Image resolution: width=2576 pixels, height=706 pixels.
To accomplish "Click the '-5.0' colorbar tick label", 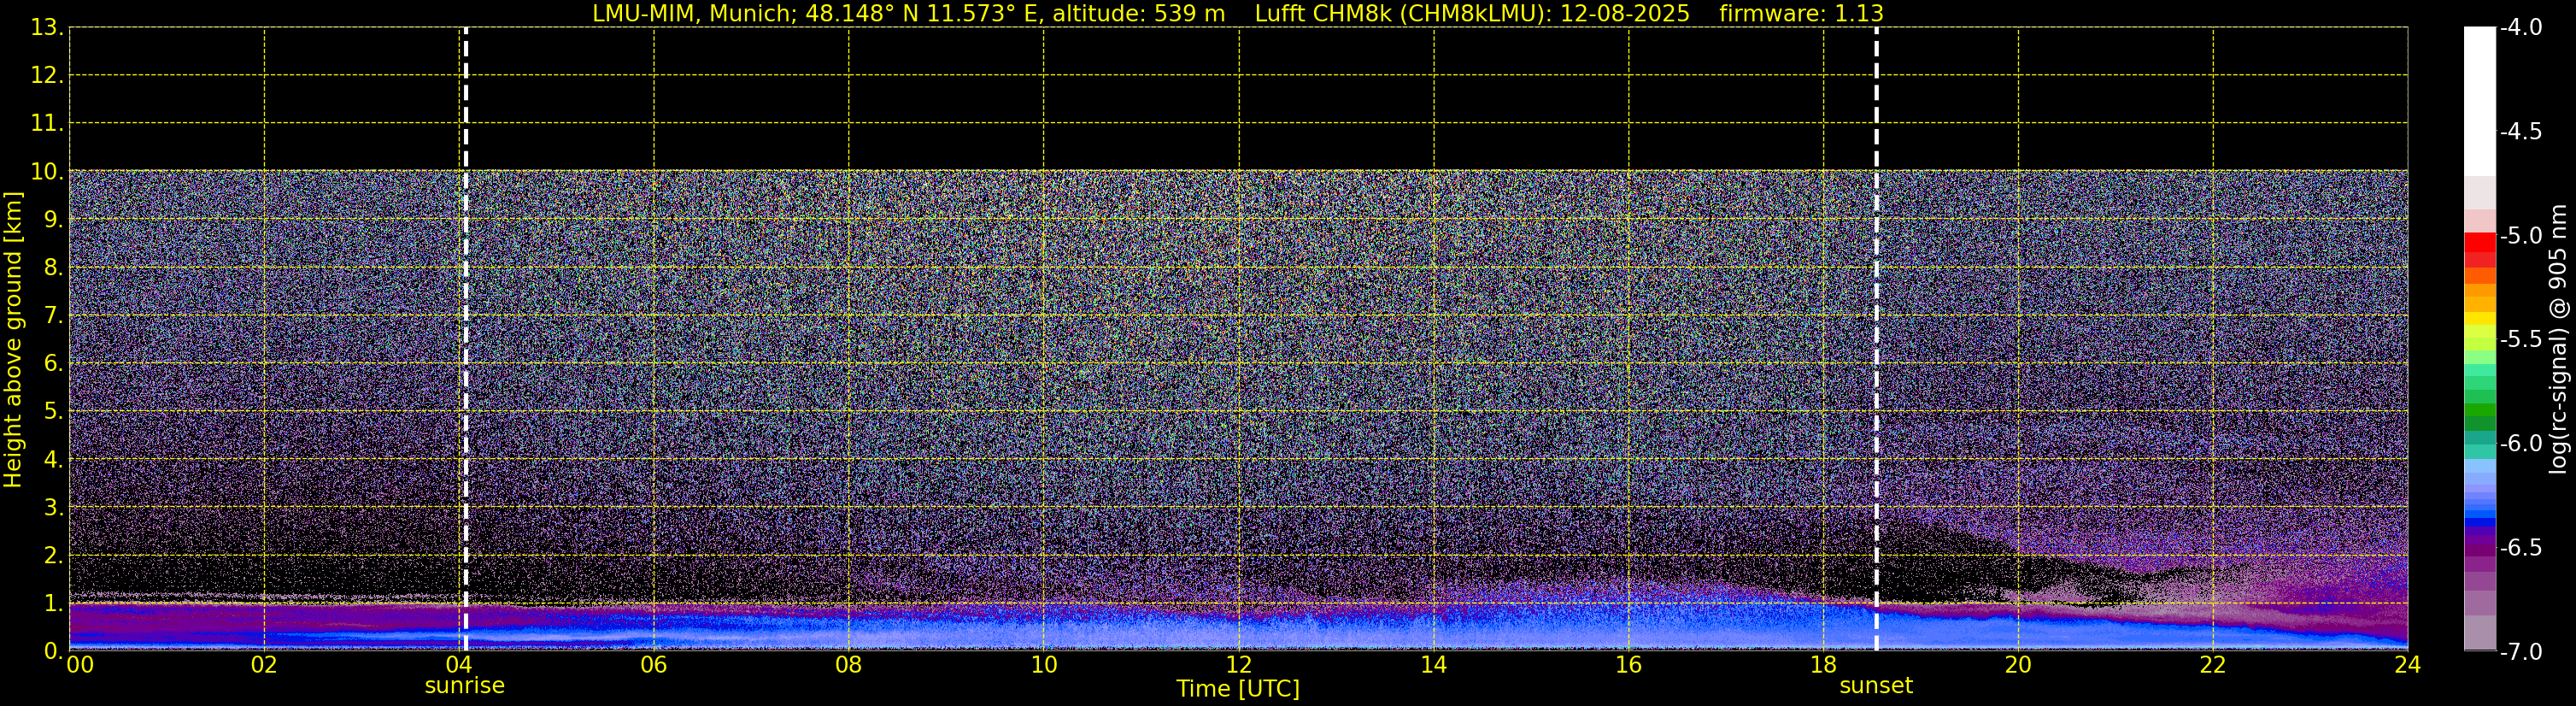I will point(2520,235).
